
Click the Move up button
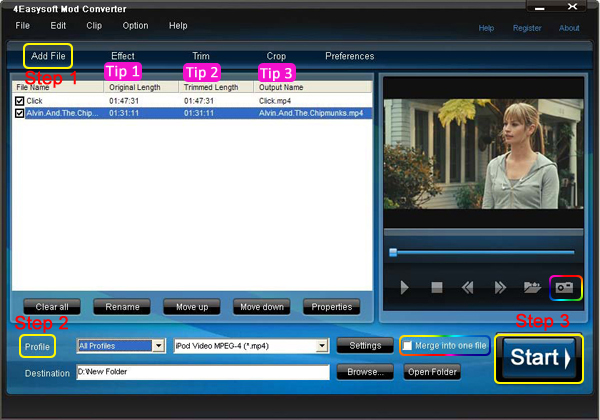192,307
